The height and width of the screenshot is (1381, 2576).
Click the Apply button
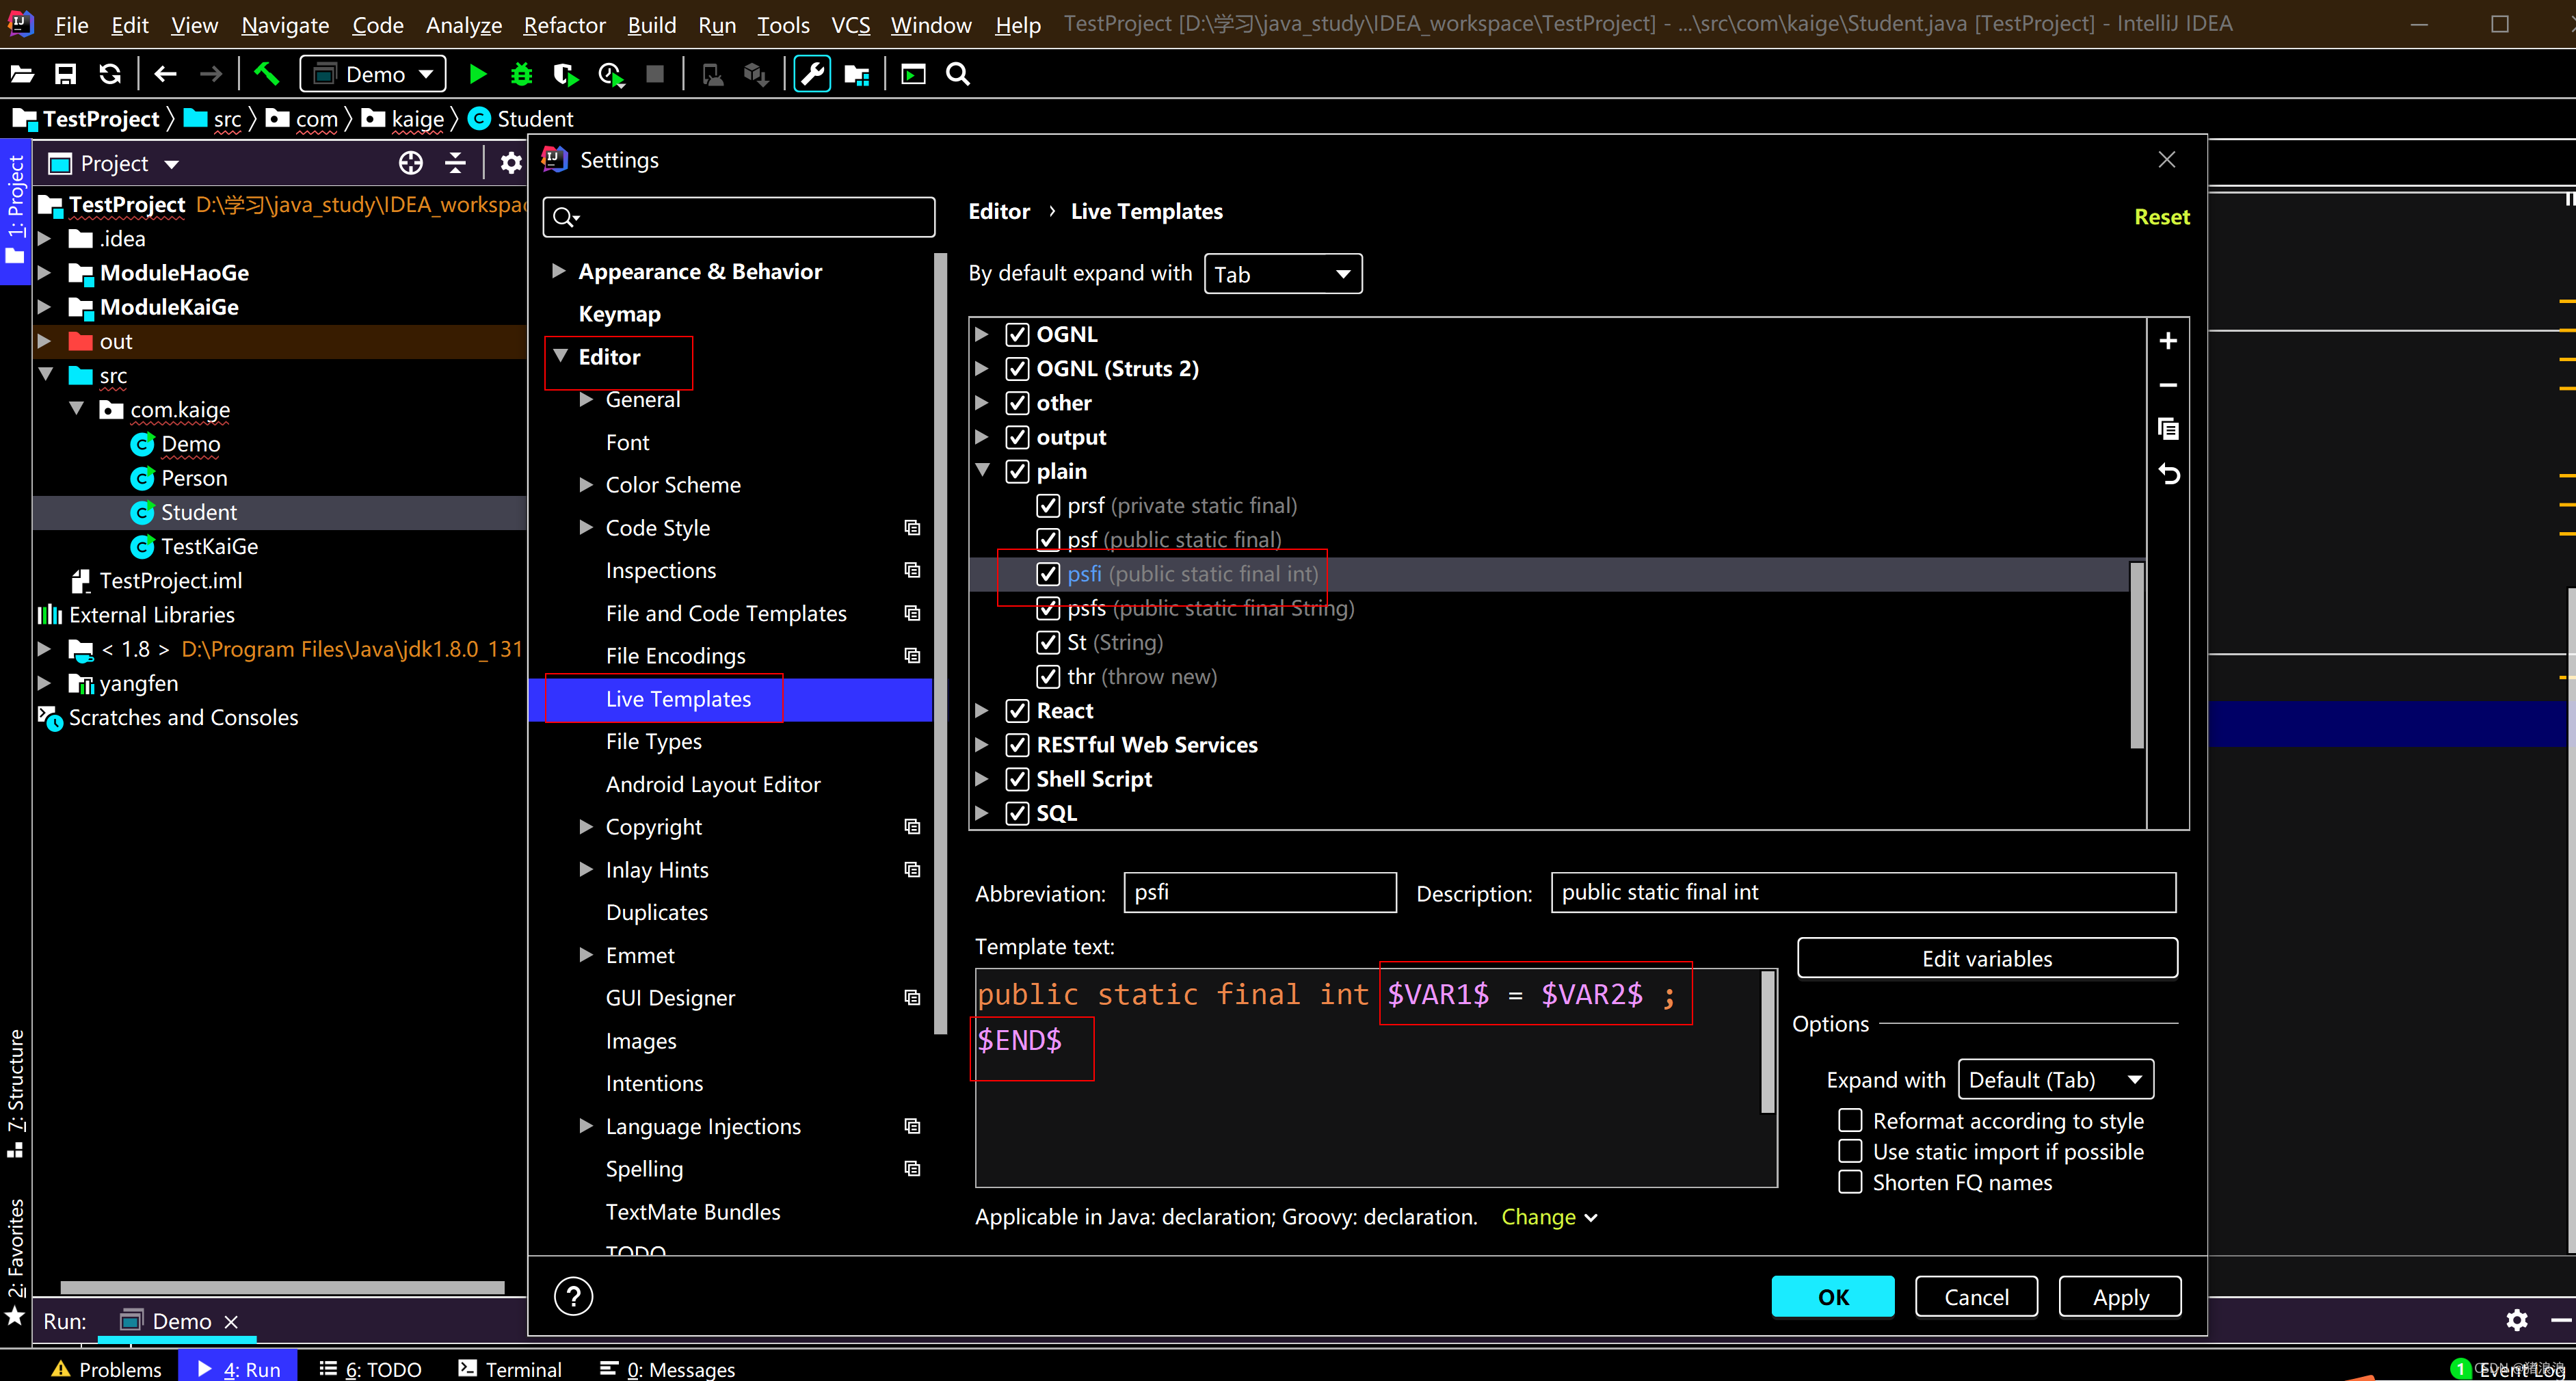tap(2120, 1297)
